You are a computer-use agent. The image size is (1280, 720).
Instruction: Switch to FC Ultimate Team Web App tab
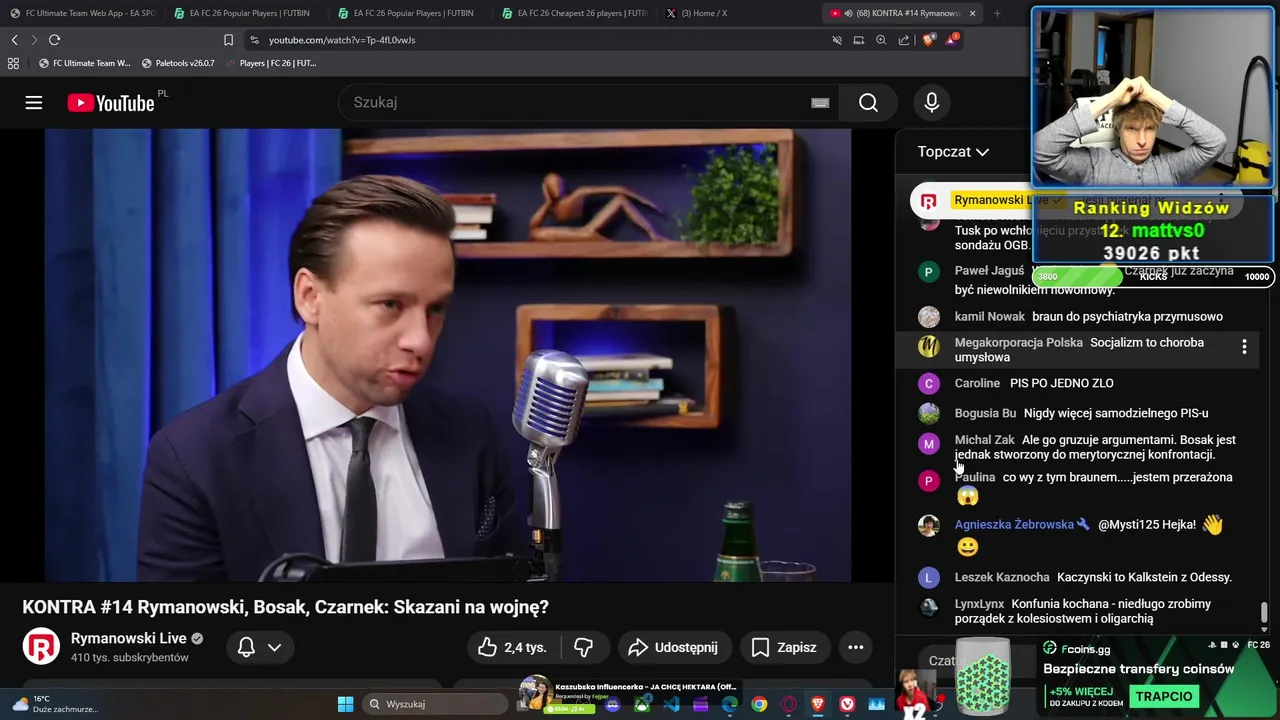[x=82, y=13]
